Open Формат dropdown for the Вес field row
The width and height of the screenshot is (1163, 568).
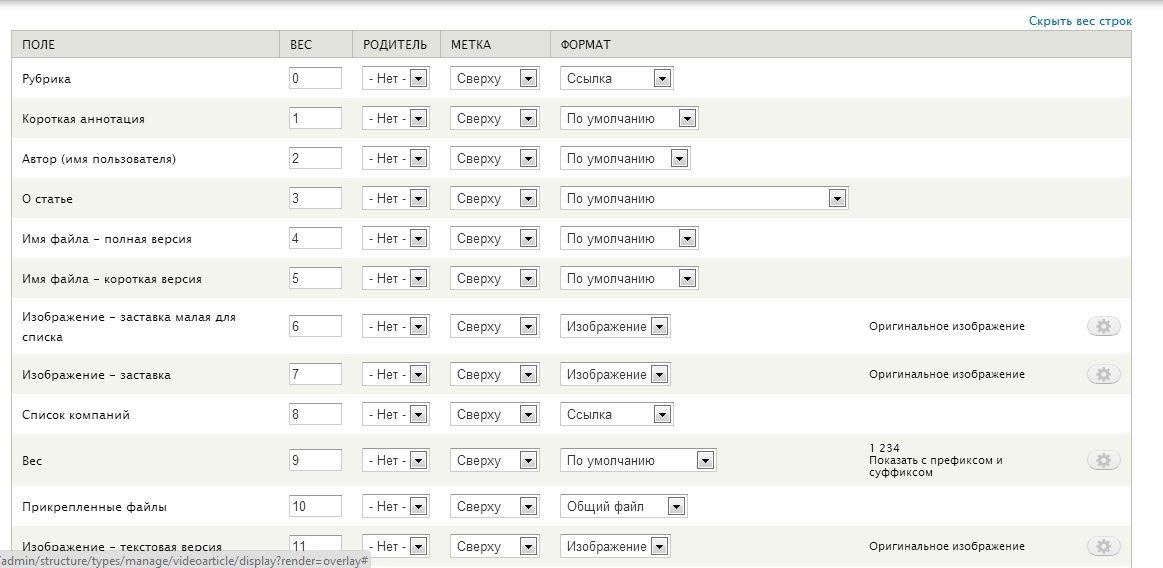(638, 460)
